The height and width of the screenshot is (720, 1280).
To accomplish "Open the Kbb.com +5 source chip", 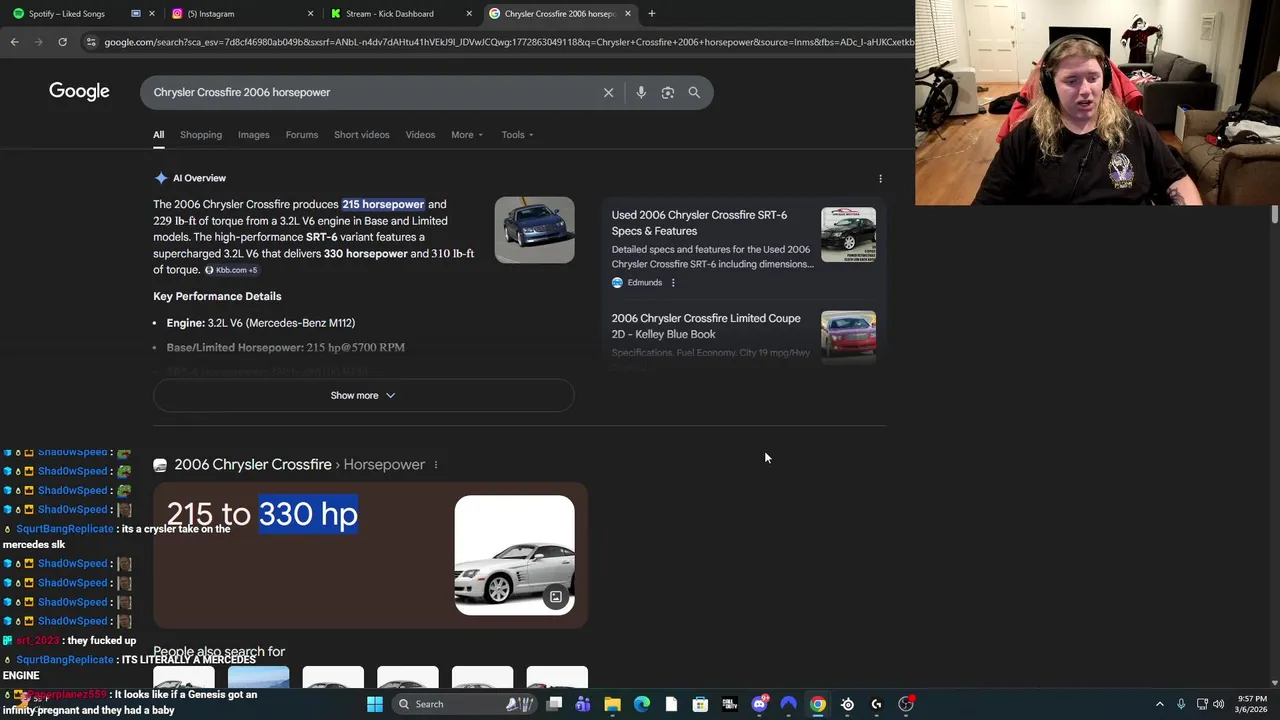I will pos(231,270).
